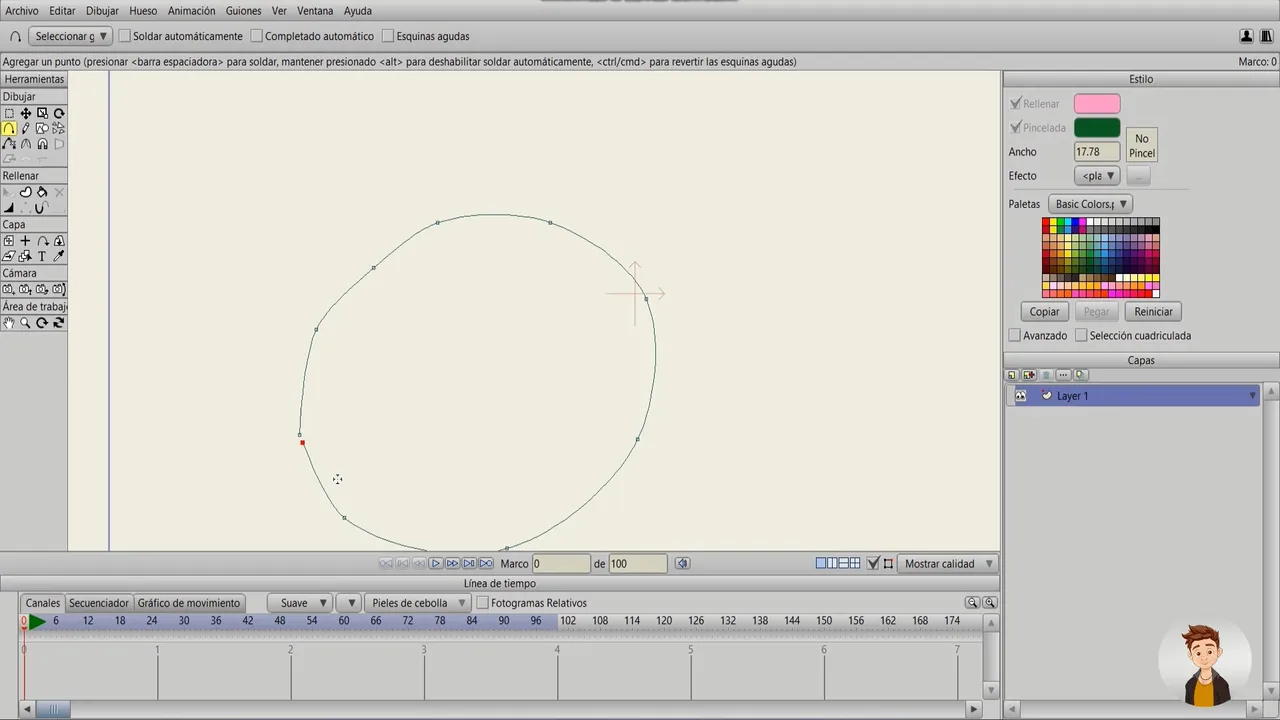Click the Copiar button
This screenshot has width=1280, height=720.
[1045, 312]
